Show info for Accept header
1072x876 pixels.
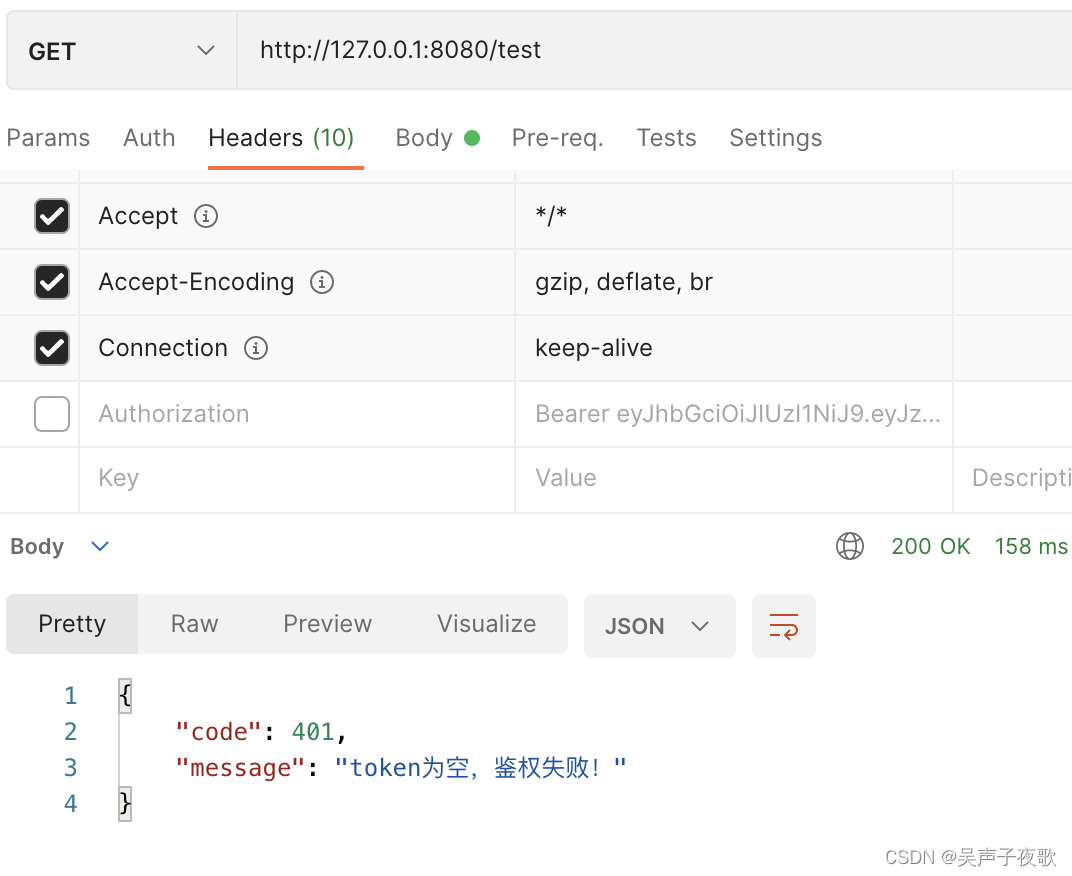pyautogui.click(x=206, y=216)
